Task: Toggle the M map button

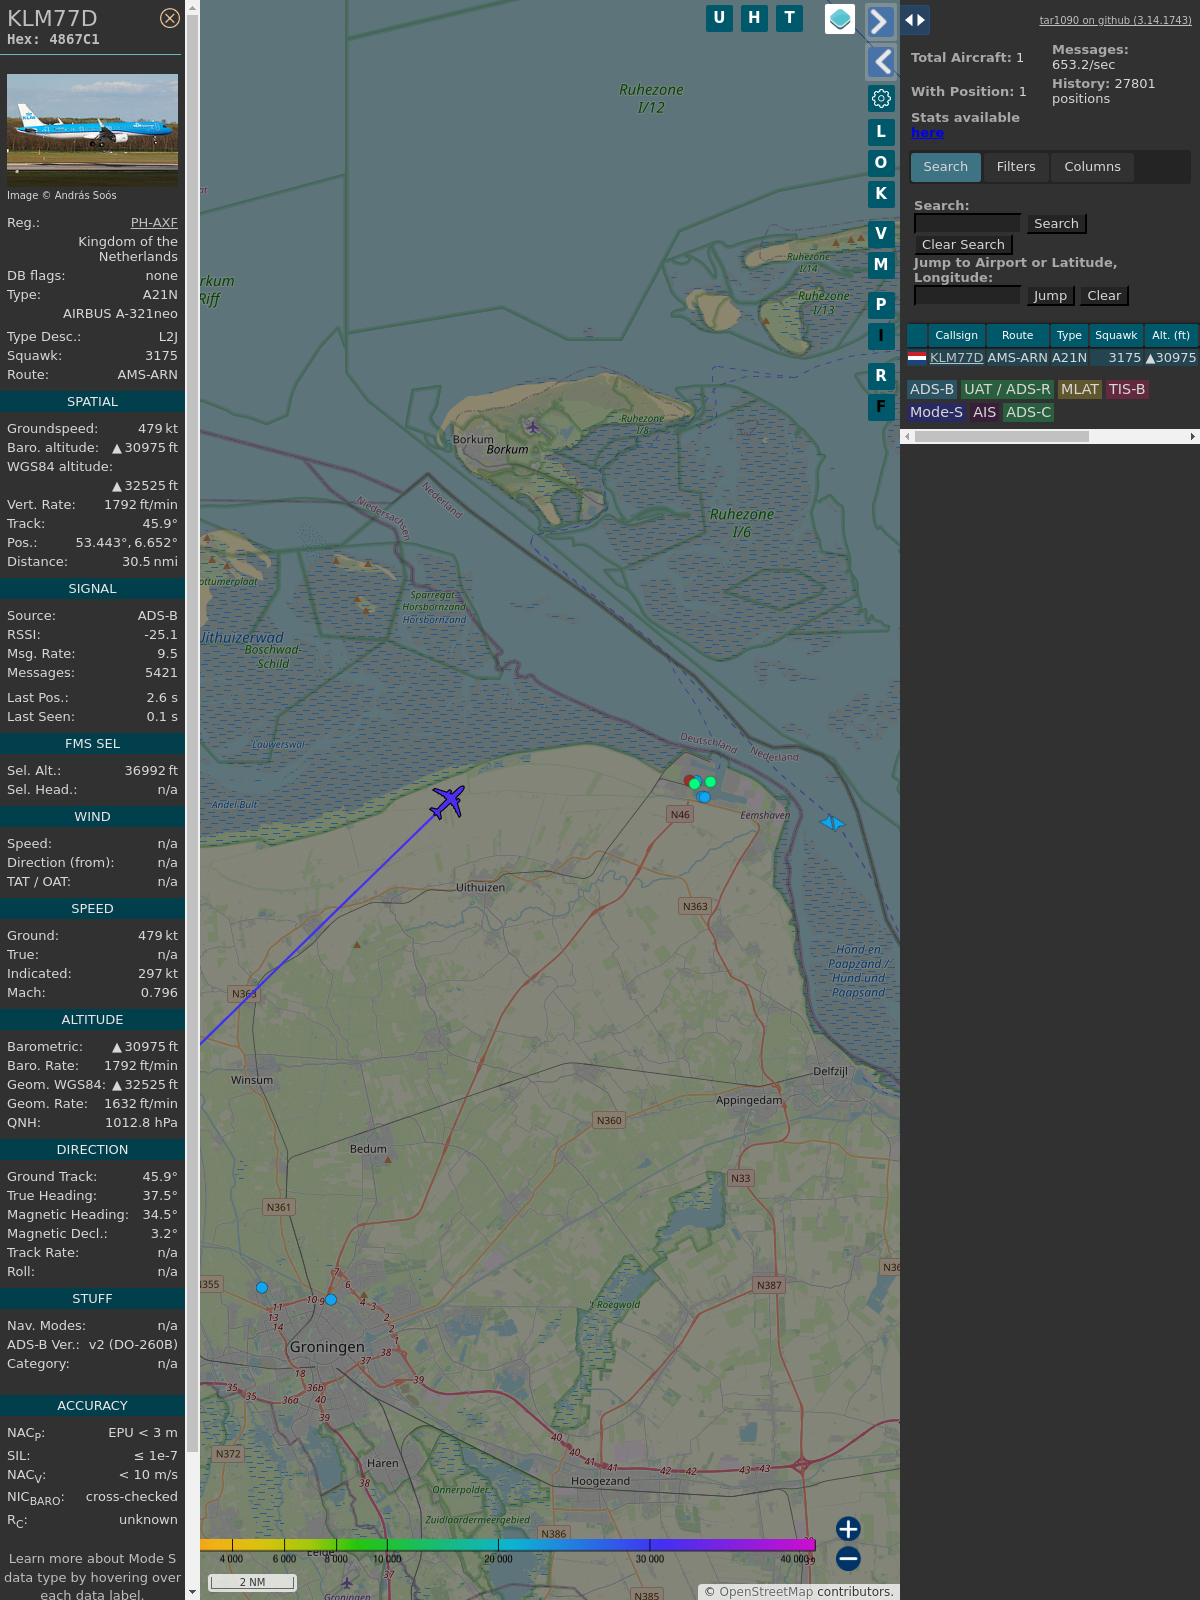Action: 881,265
